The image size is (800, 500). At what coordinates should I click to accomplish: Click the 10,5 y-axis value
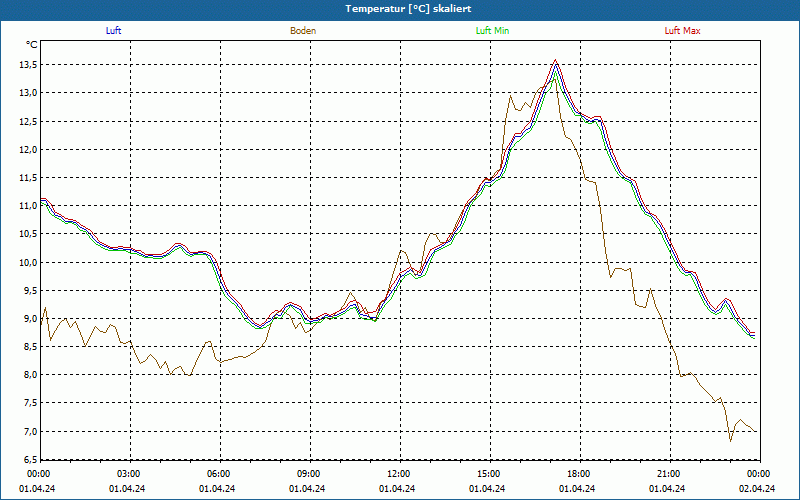pos(28,234)
